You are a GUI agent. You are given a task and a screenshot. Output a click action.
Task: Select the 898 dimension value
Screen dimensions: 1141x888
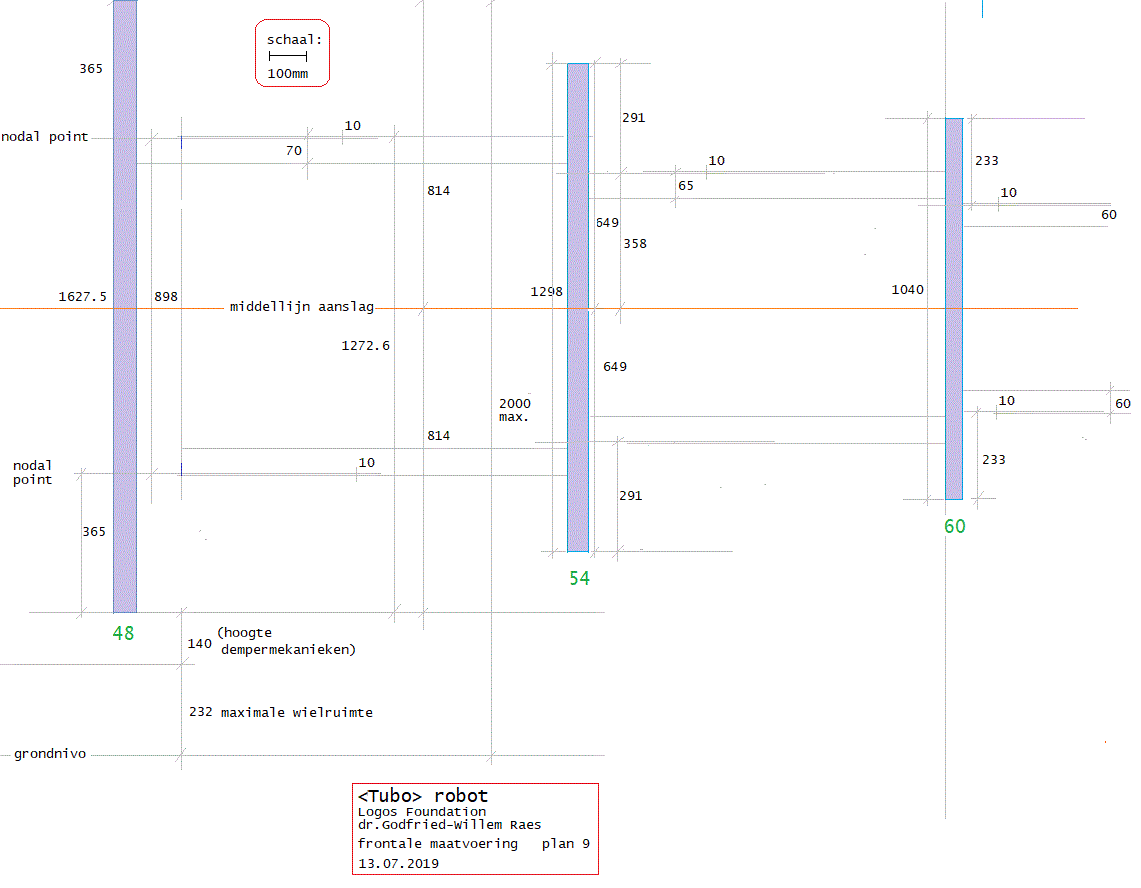point(166,297)
